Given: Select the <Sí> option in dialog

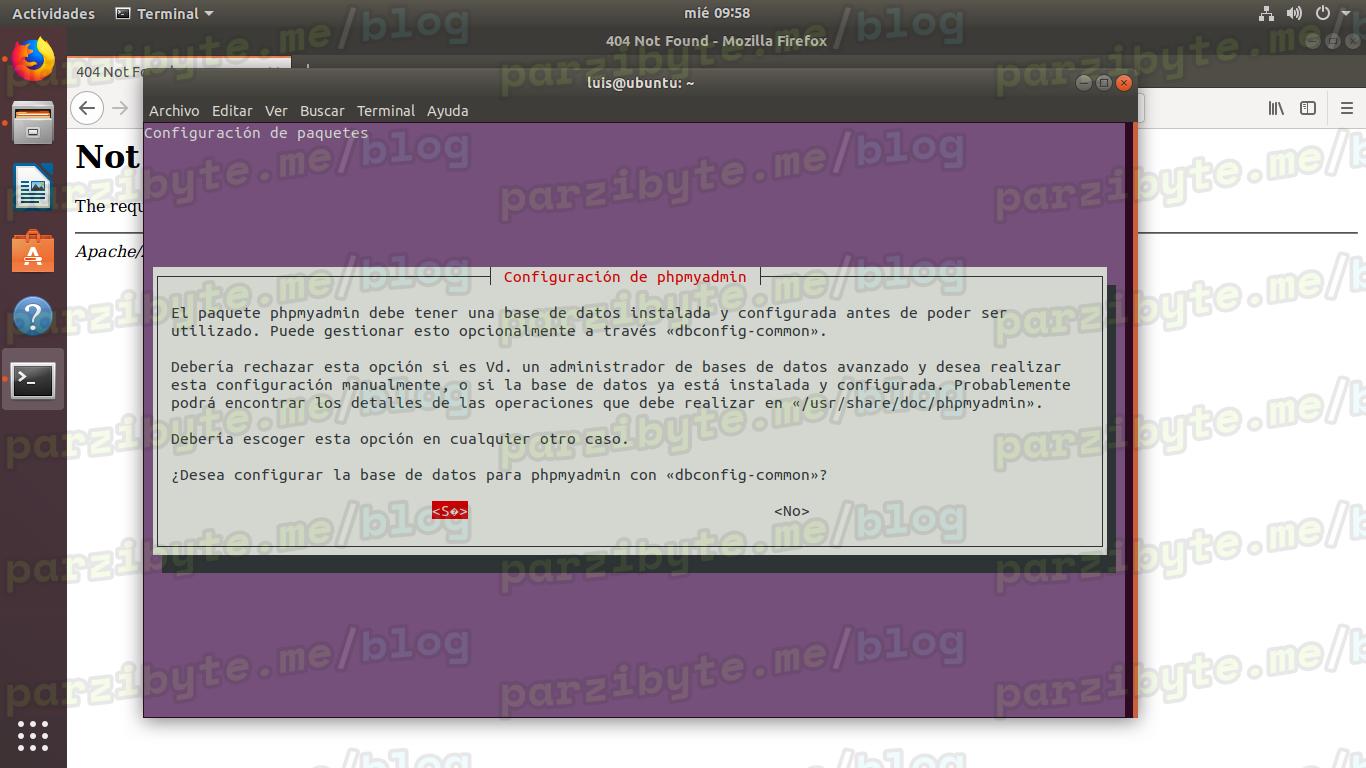Looking at the screenshot, I should click(x=450, y=511).
